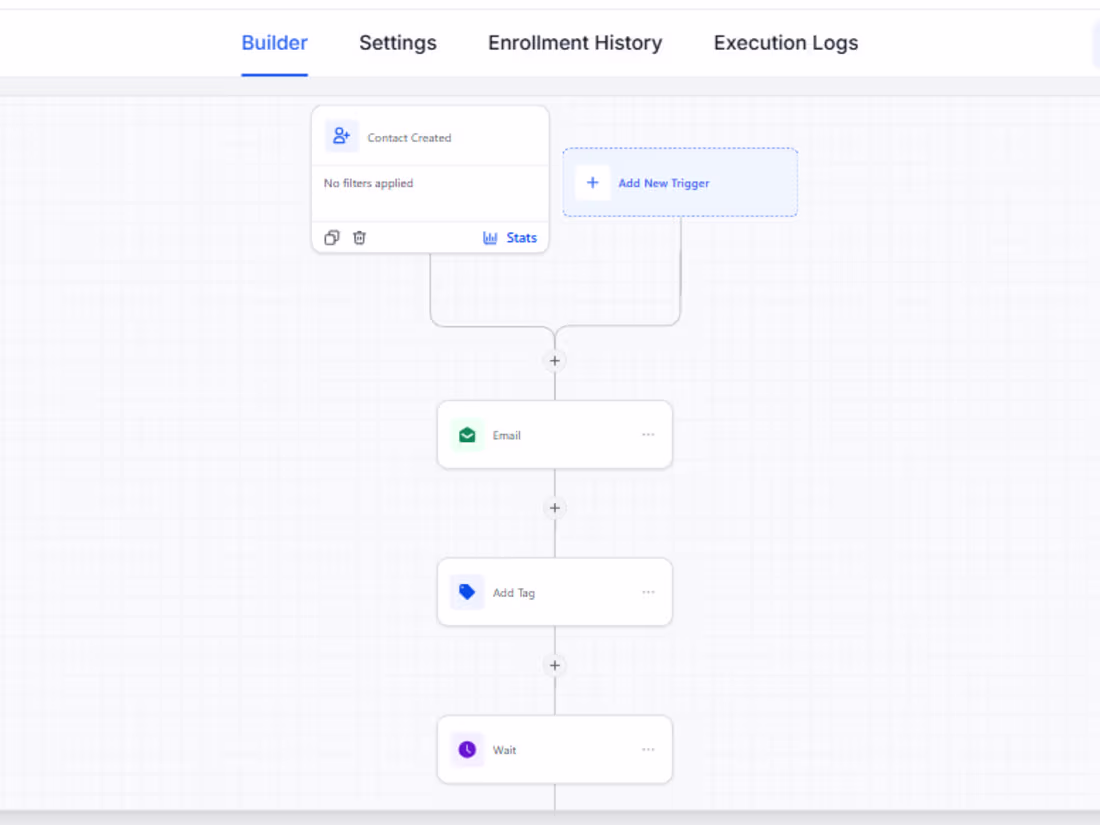
Task: Select the Email action label
Action: pos(507,436)
